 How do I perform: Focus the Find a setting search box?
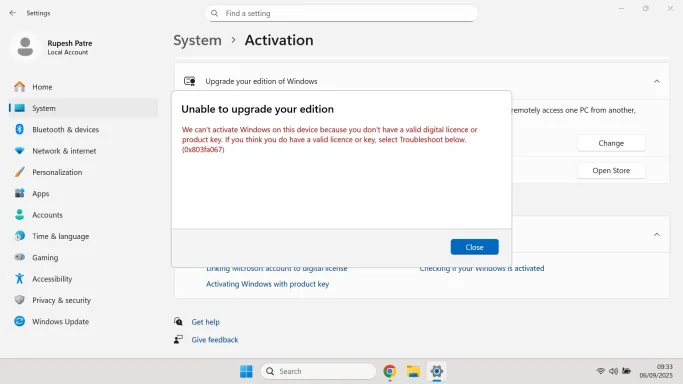point(341,13)
